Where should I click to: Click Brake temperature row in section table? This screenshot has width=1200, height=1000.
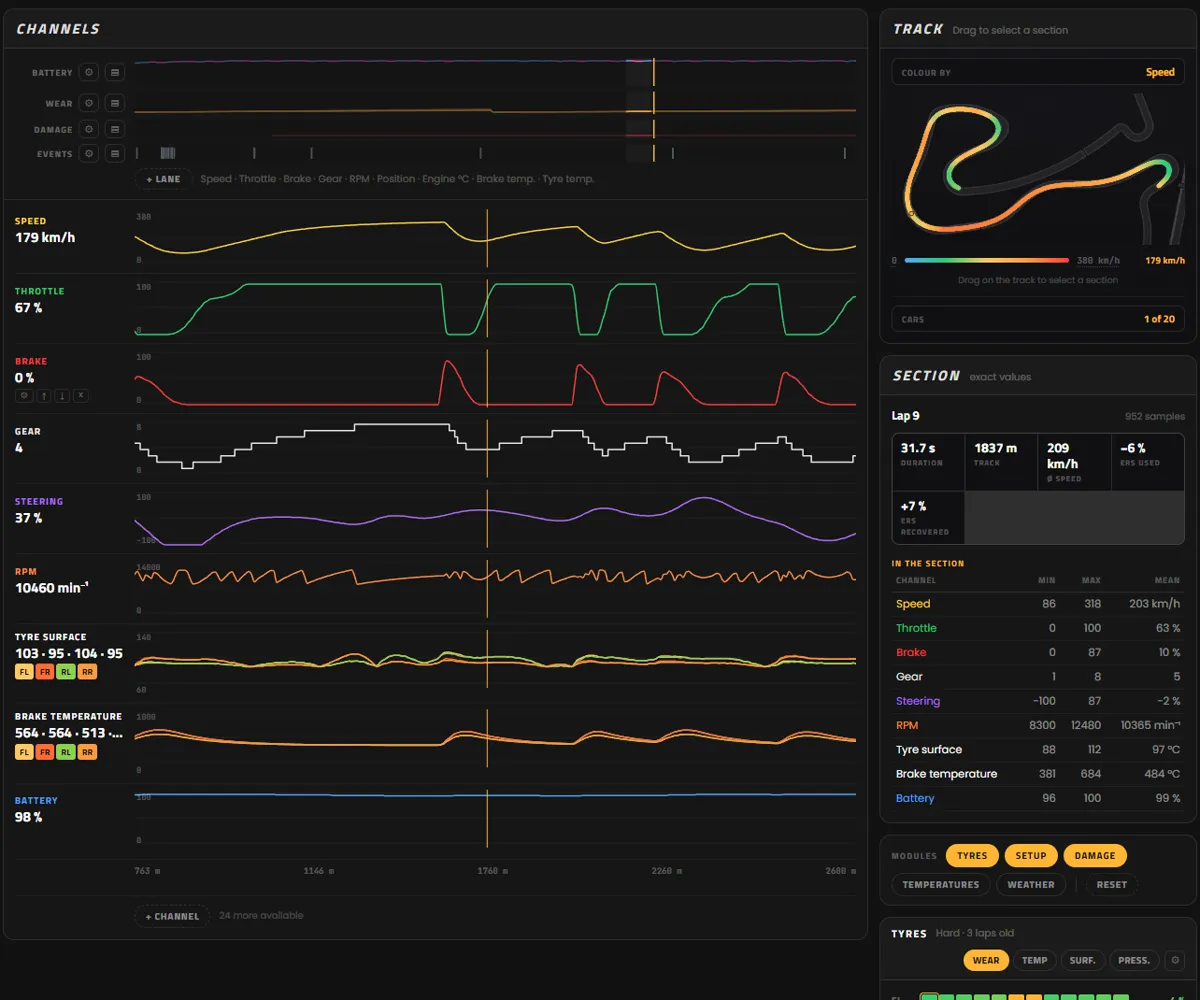(x=1038, y=774)
